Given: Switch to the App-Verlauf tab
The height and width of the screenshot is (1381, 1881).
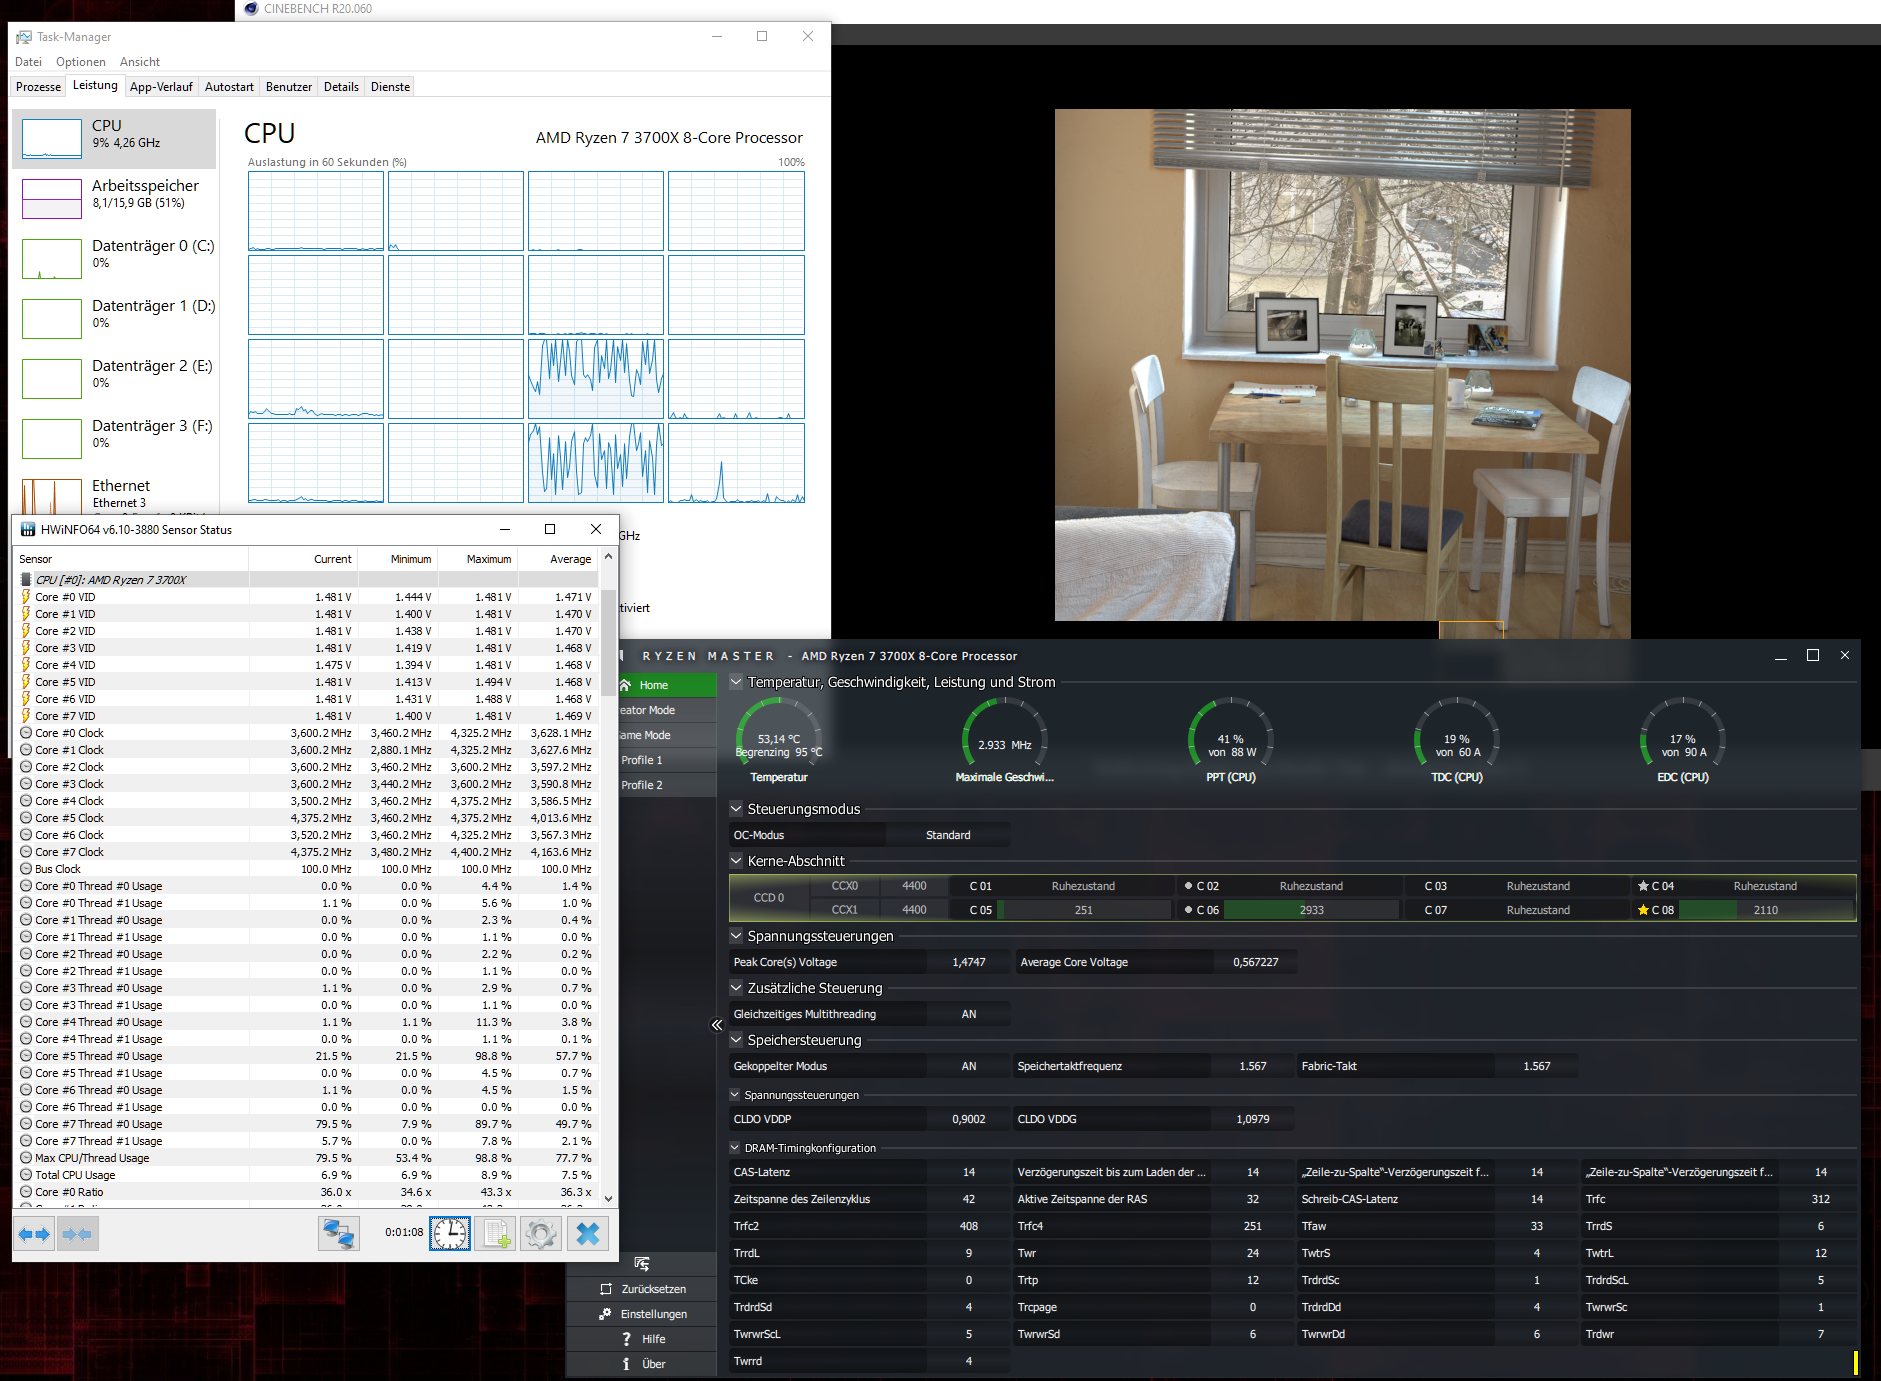Looking at the screenshot, I should point(161,87).
